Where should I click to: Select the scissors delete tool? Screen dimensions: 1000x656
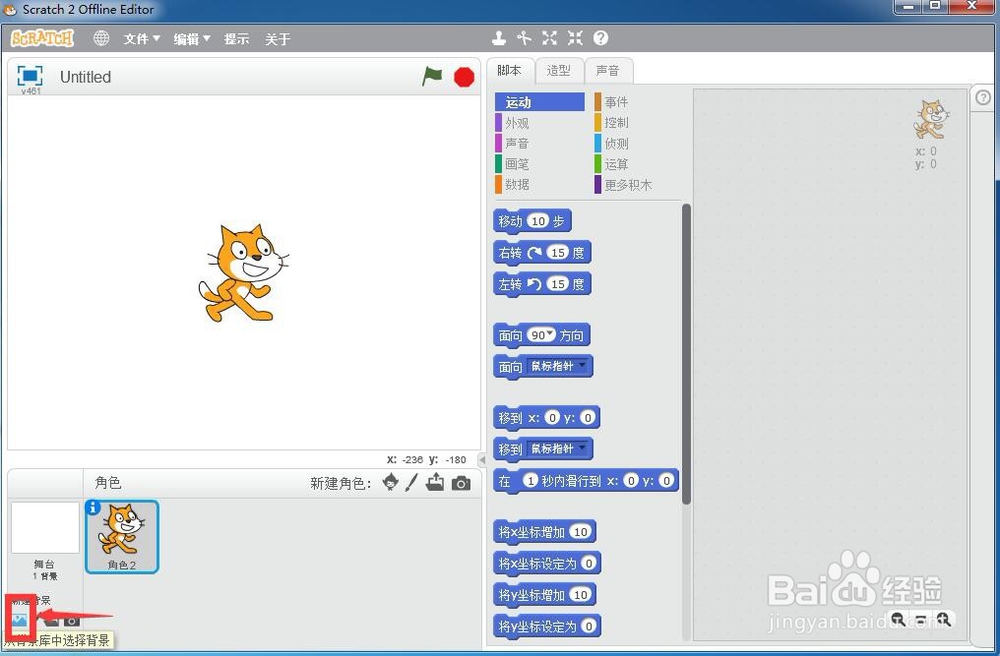524,38
